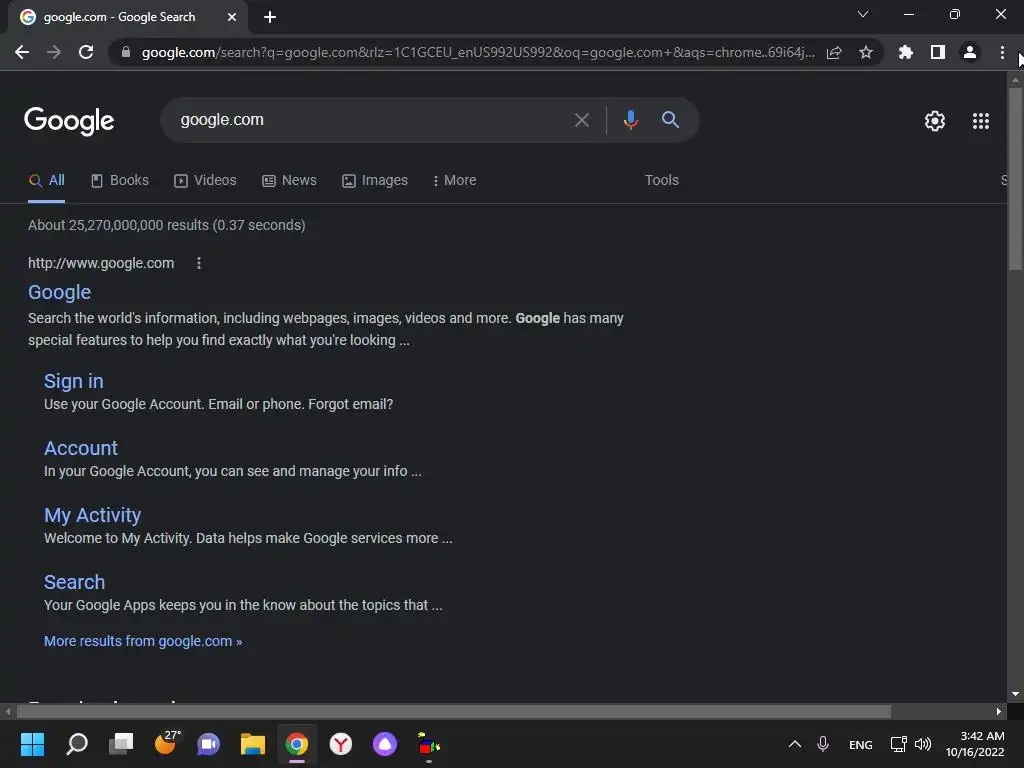
Task: Open the Google result title link
Action: click(59, 292)
